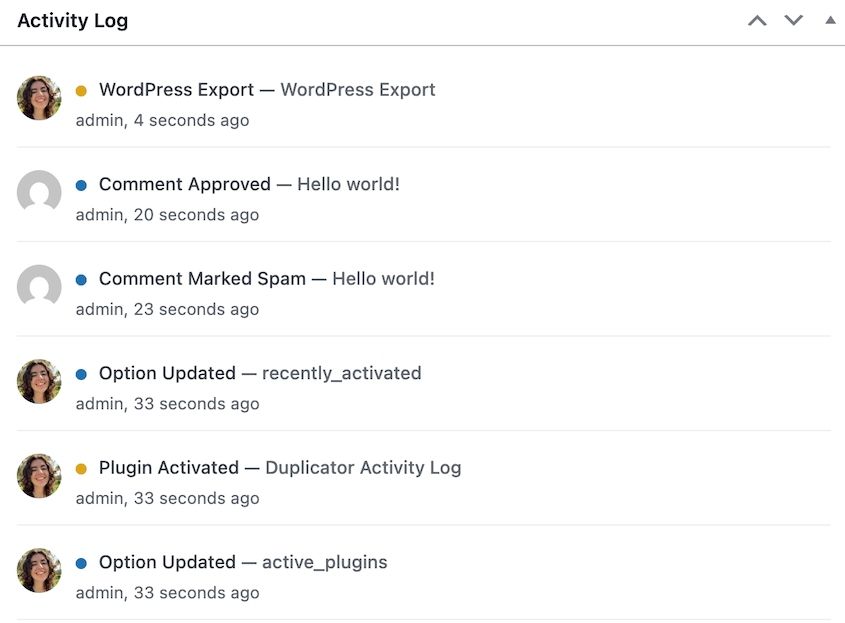Move the Activity Log widget up using the up arrow
The width and height of the screenshot is (845, 623).
pyautogui.click(x=757, y=19)
